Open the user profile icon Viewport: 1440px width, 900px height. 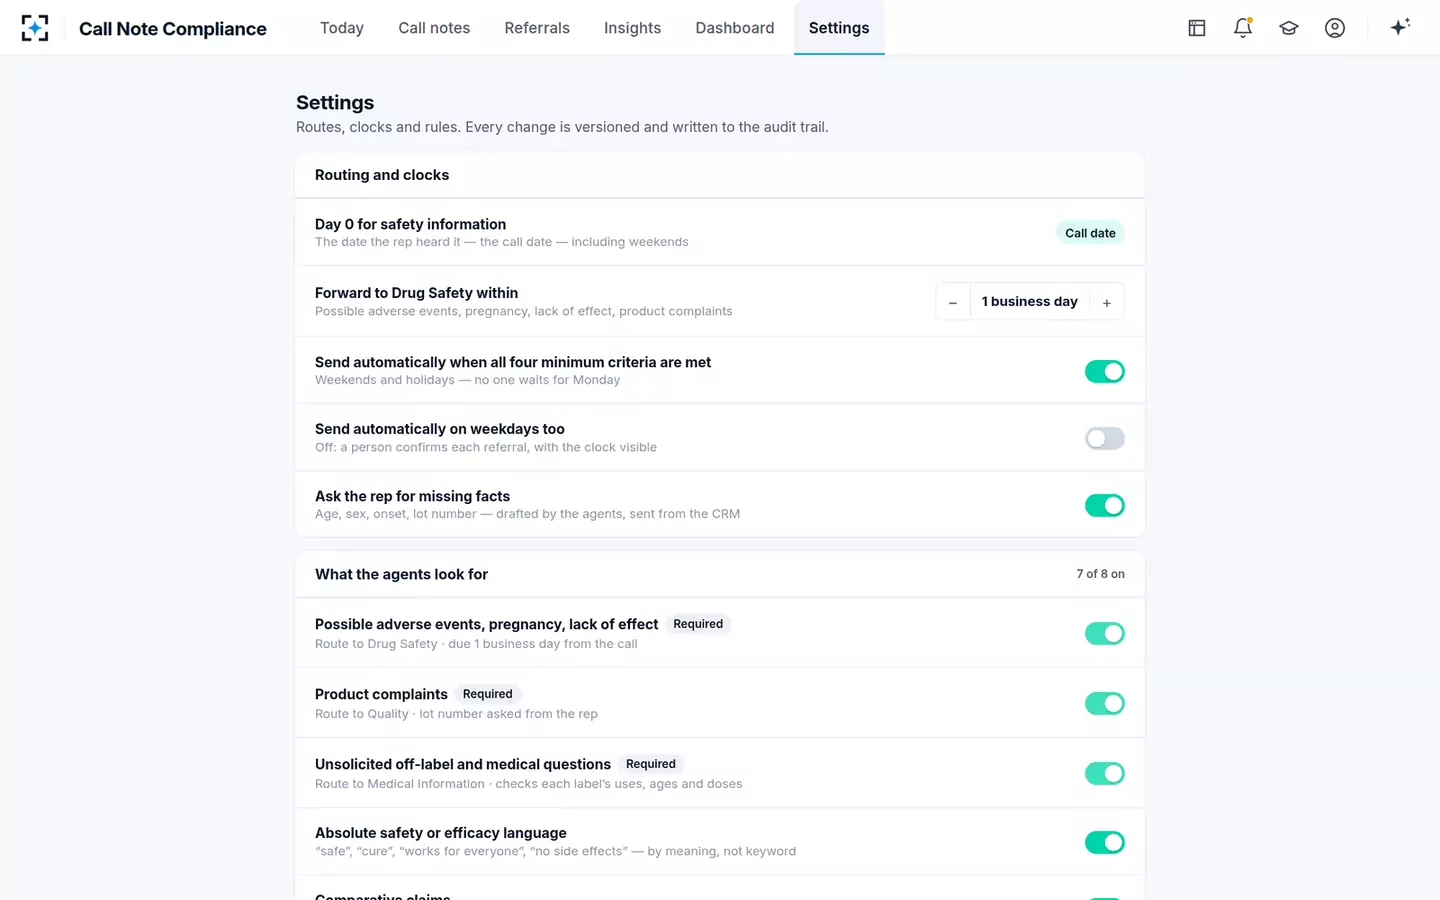(x=1335, y=28)
